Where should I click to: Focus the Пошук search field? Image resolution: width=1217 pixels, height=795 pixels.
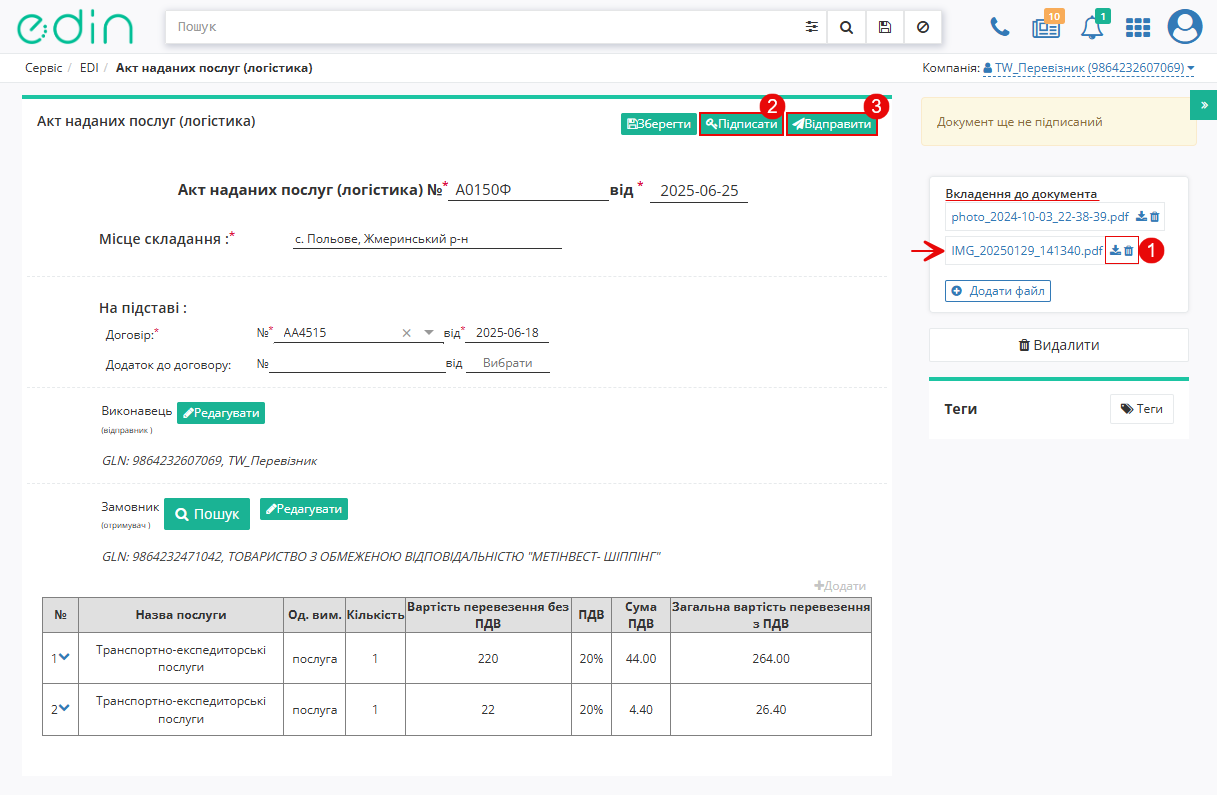coord(482,27)
